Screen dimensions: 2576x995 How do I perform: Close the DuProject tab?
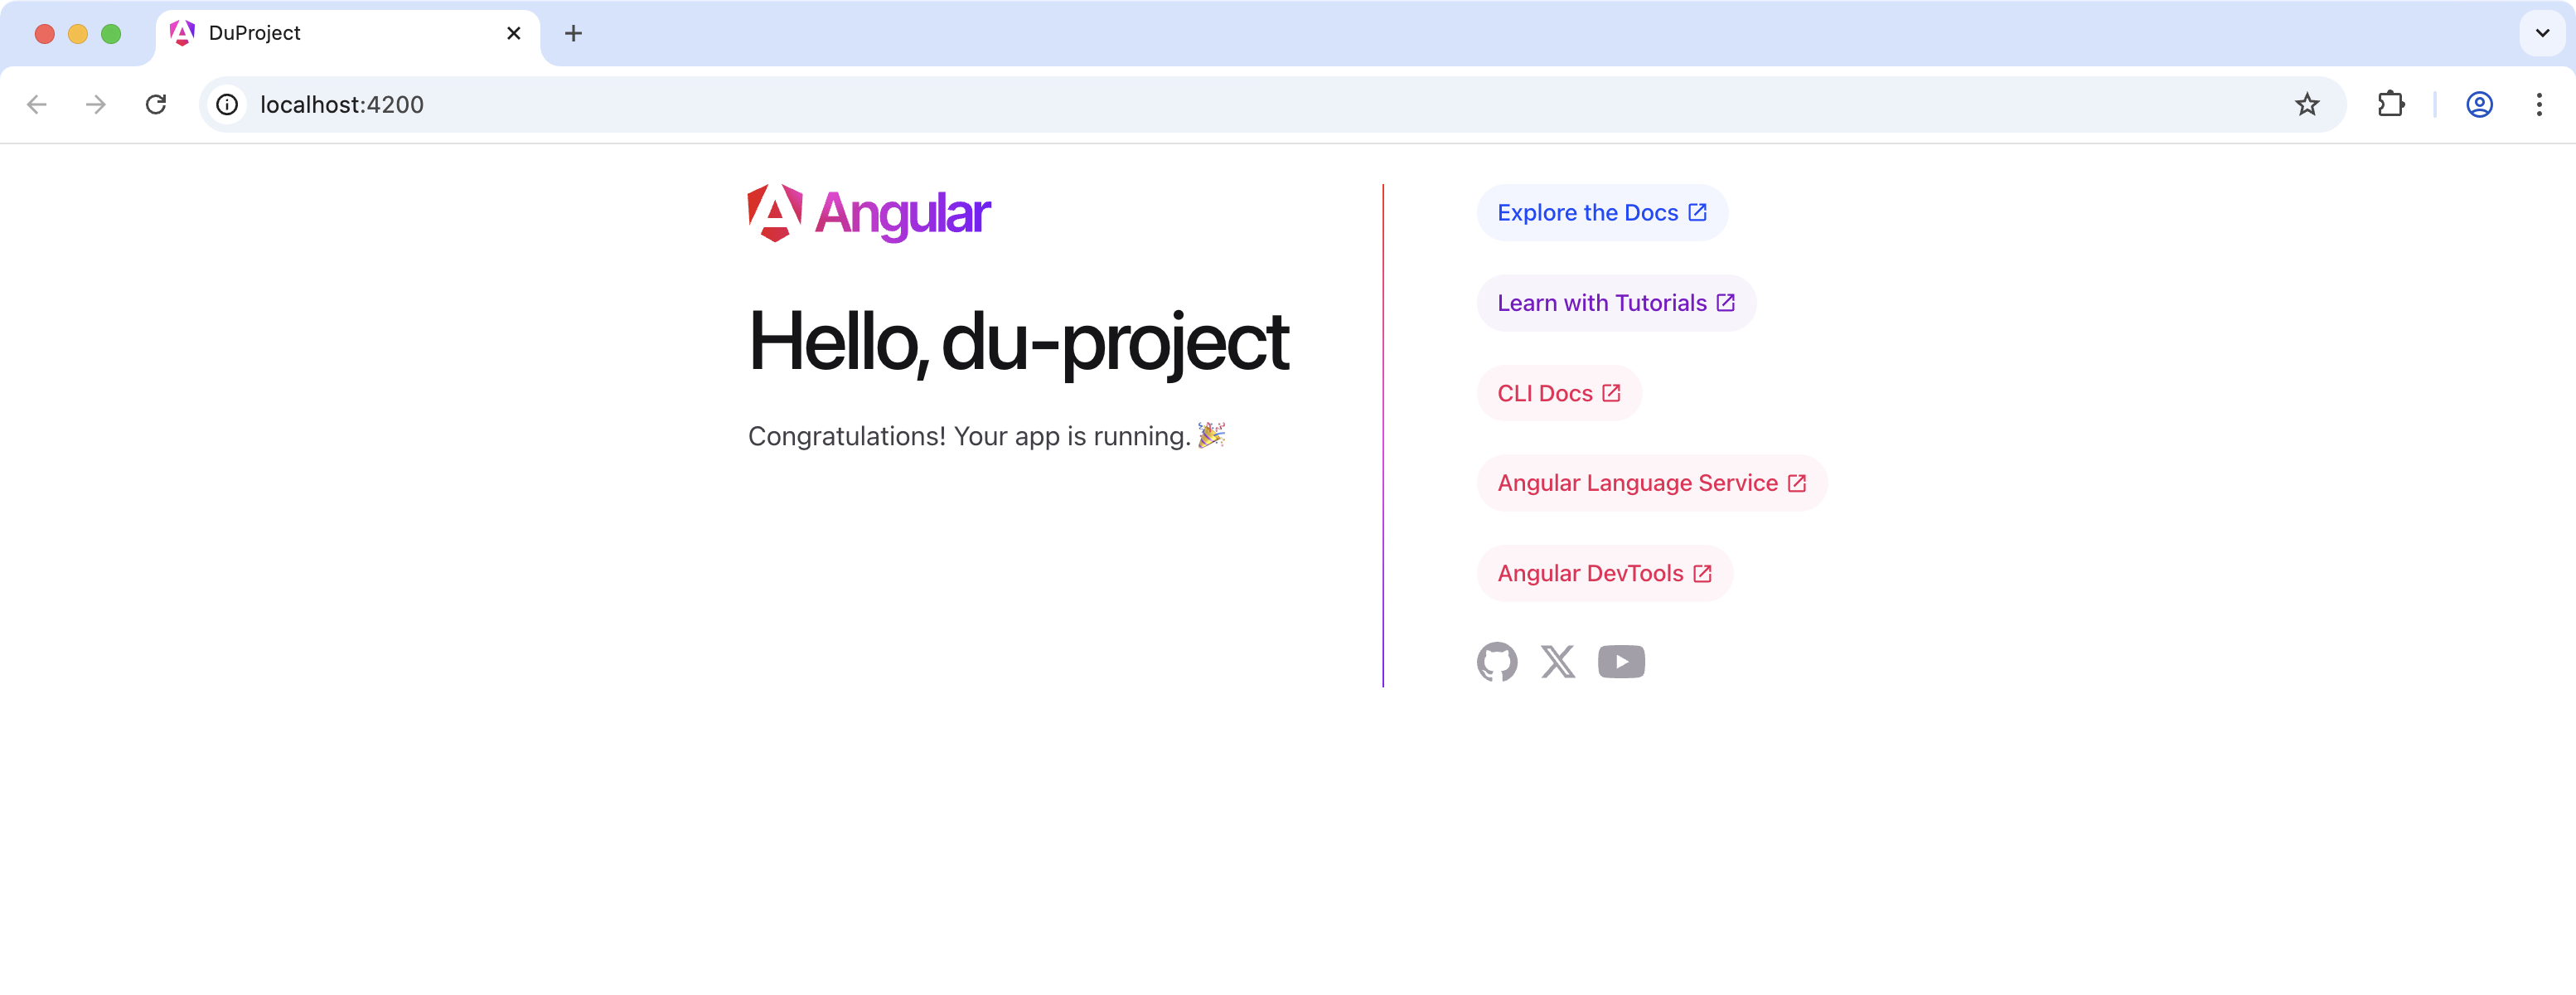(x=514, y=33)
